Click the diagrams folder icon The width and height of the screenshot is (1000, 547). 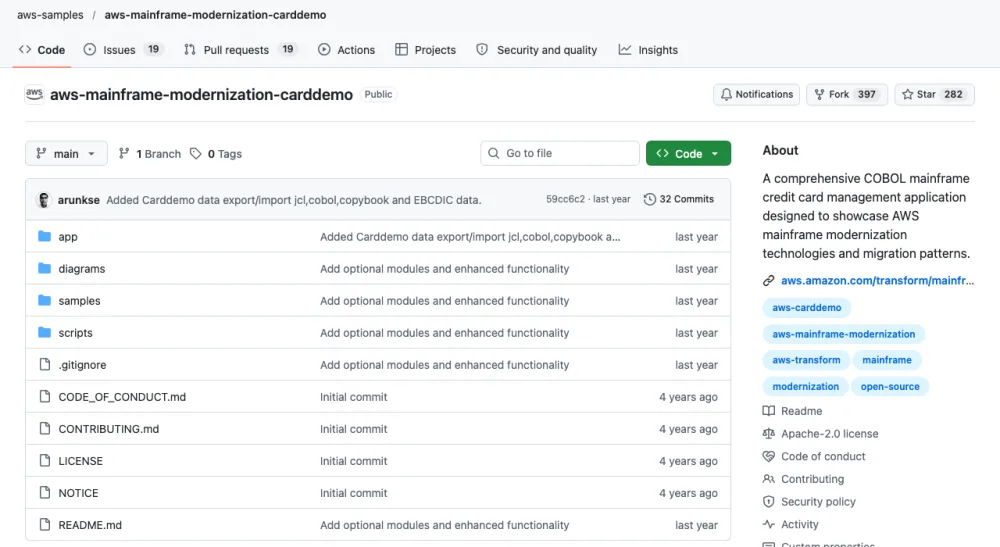tap(45, 268)
